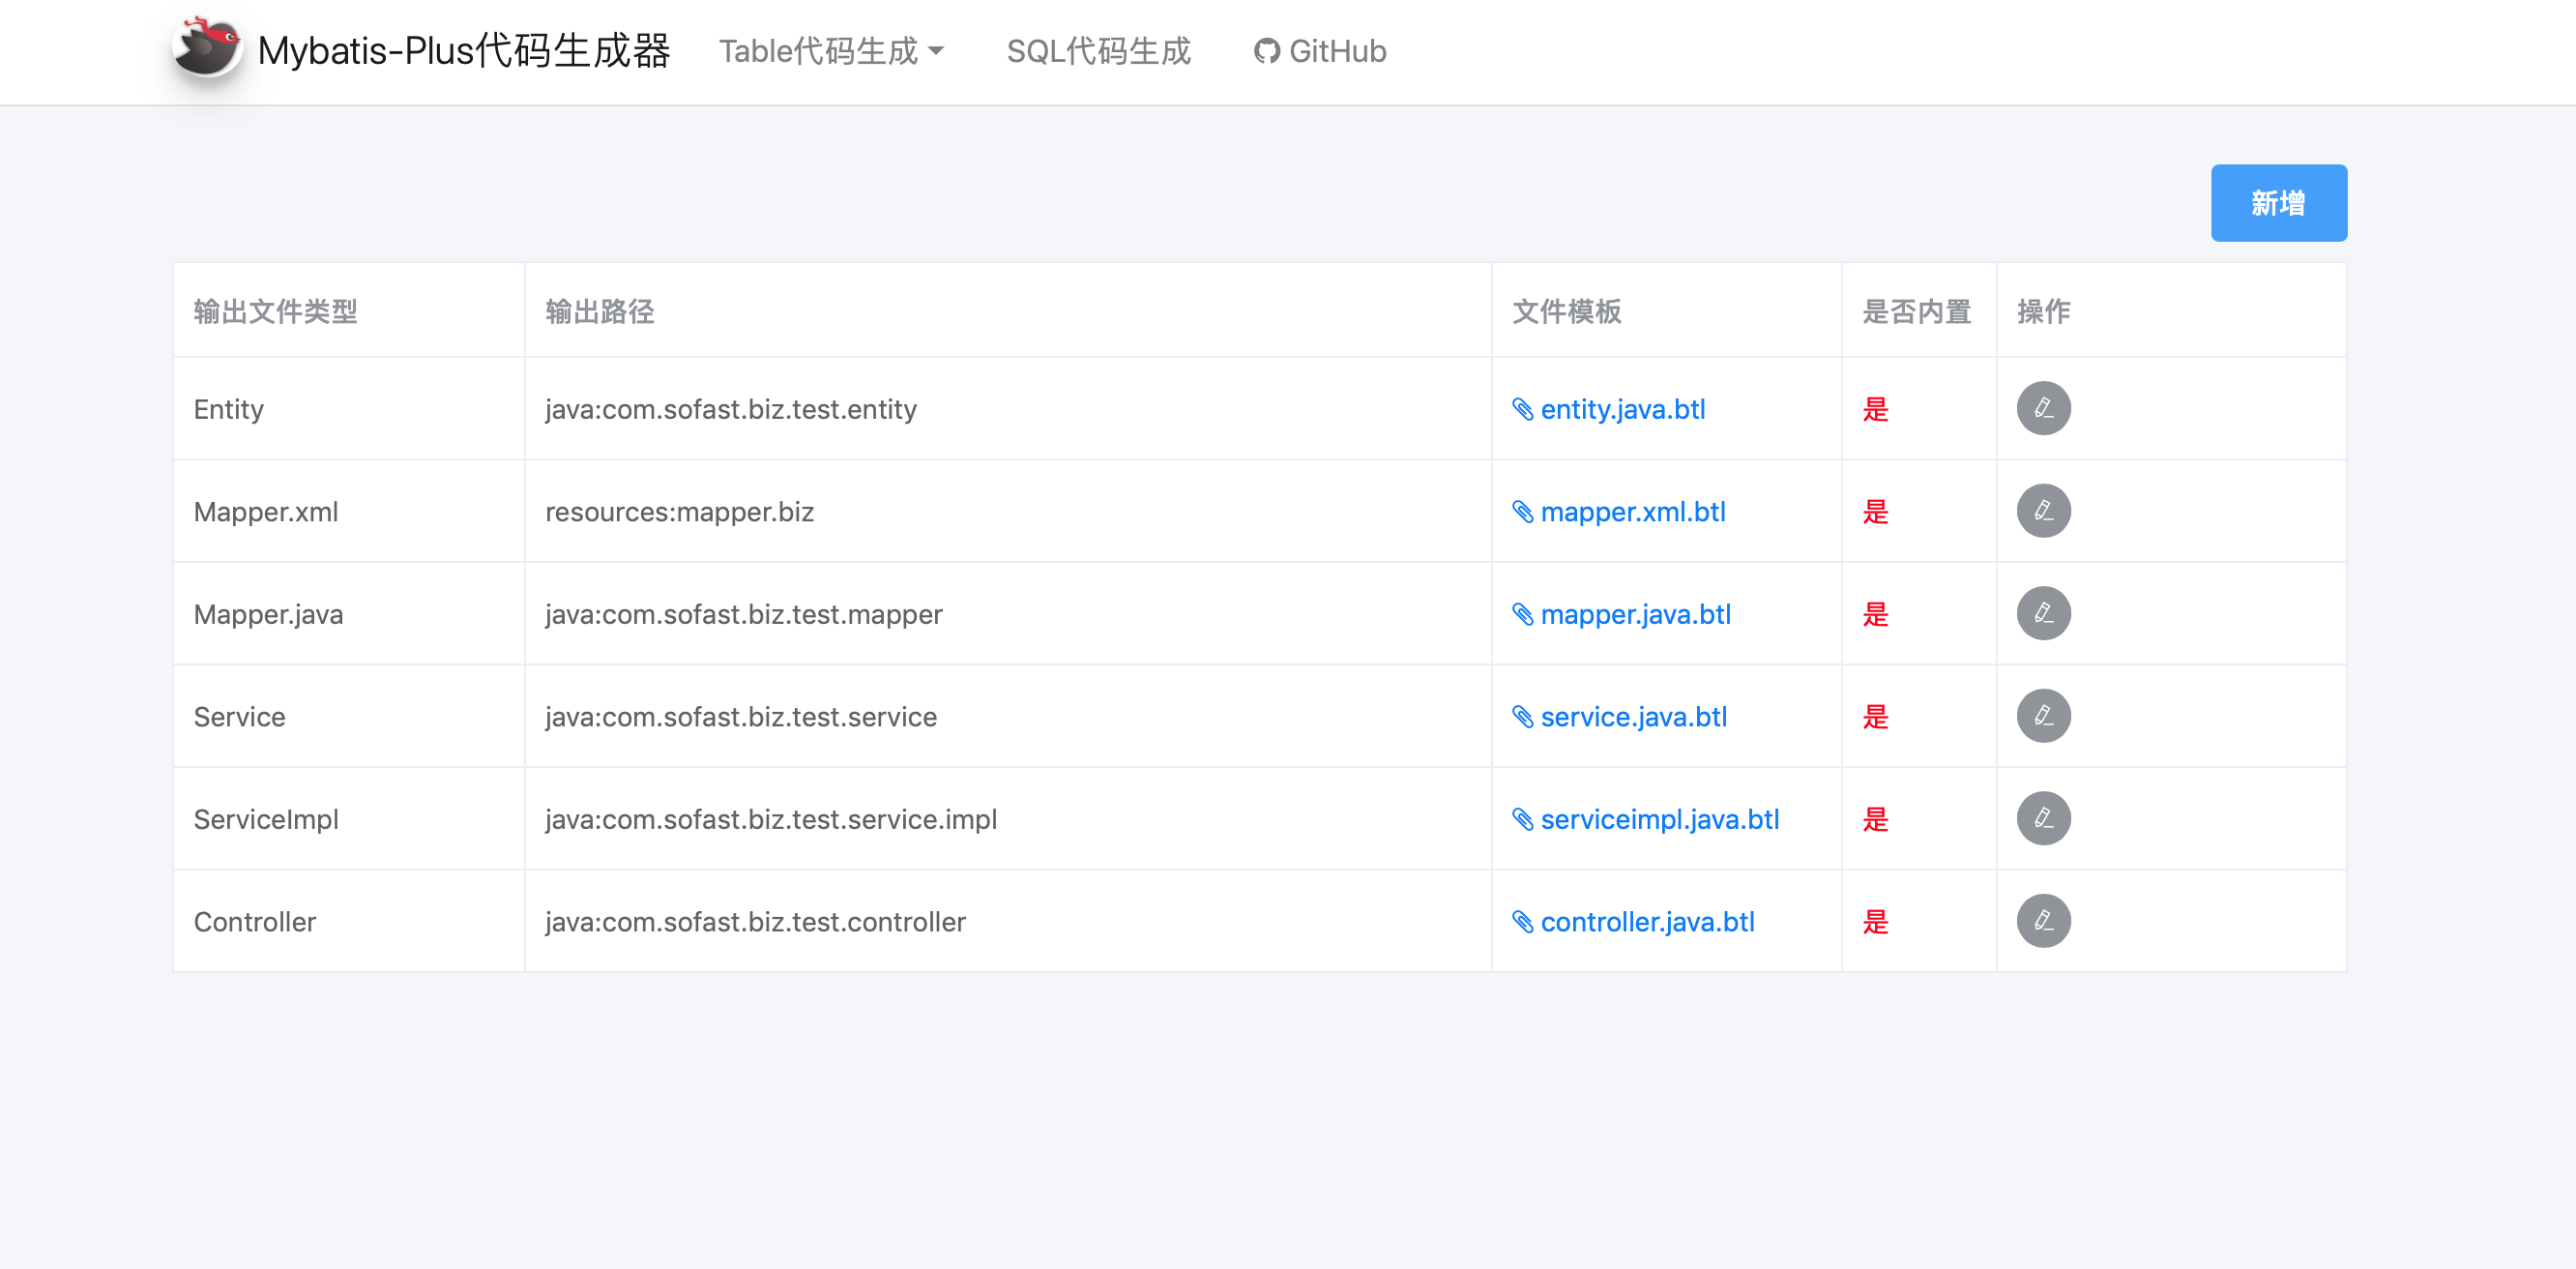The image size is (2576, 1269).
Task: Click the 输出路径 column header
Action: [x=599, y=312]
